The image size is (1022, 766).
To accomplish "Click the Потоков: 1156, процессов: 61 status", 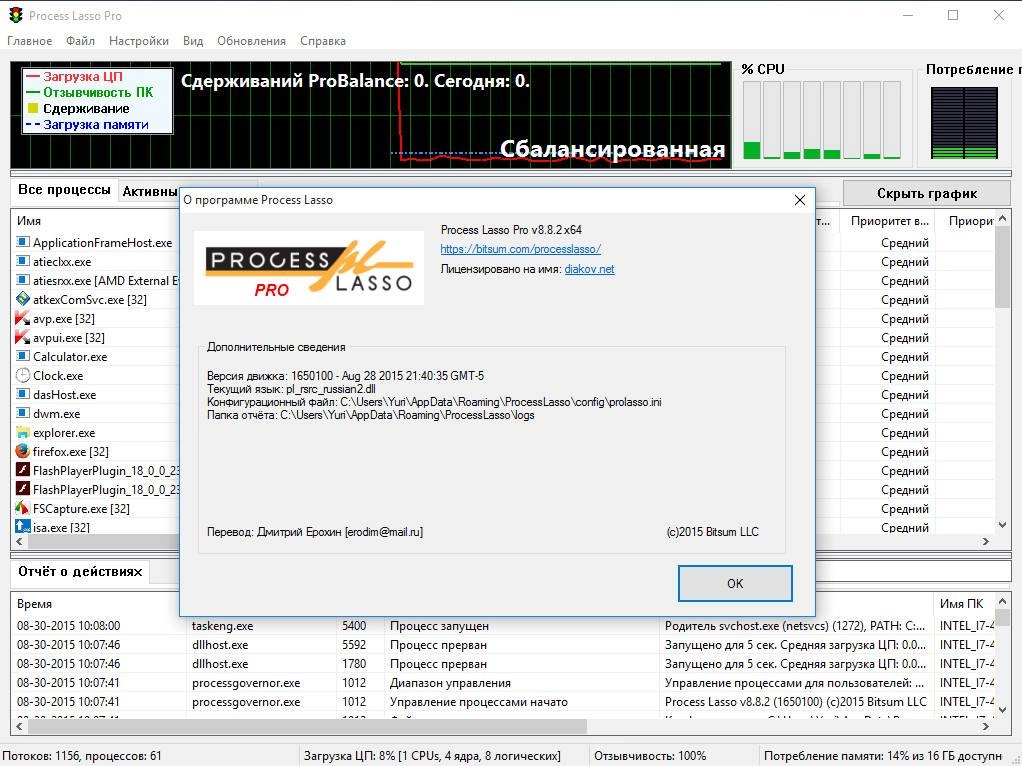I will point(82,756).
